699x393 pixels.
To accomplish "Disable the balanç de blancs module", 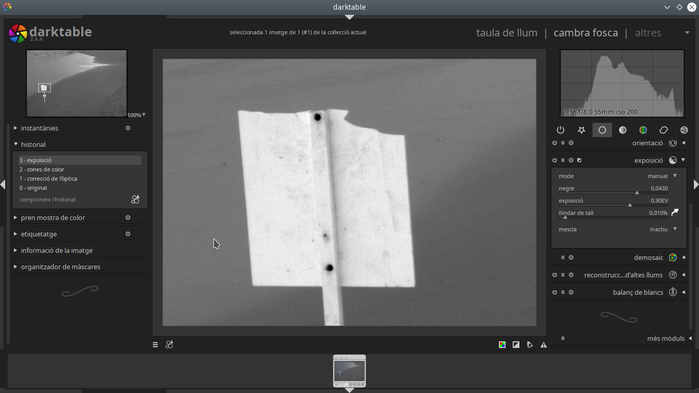I will (555, 293).
